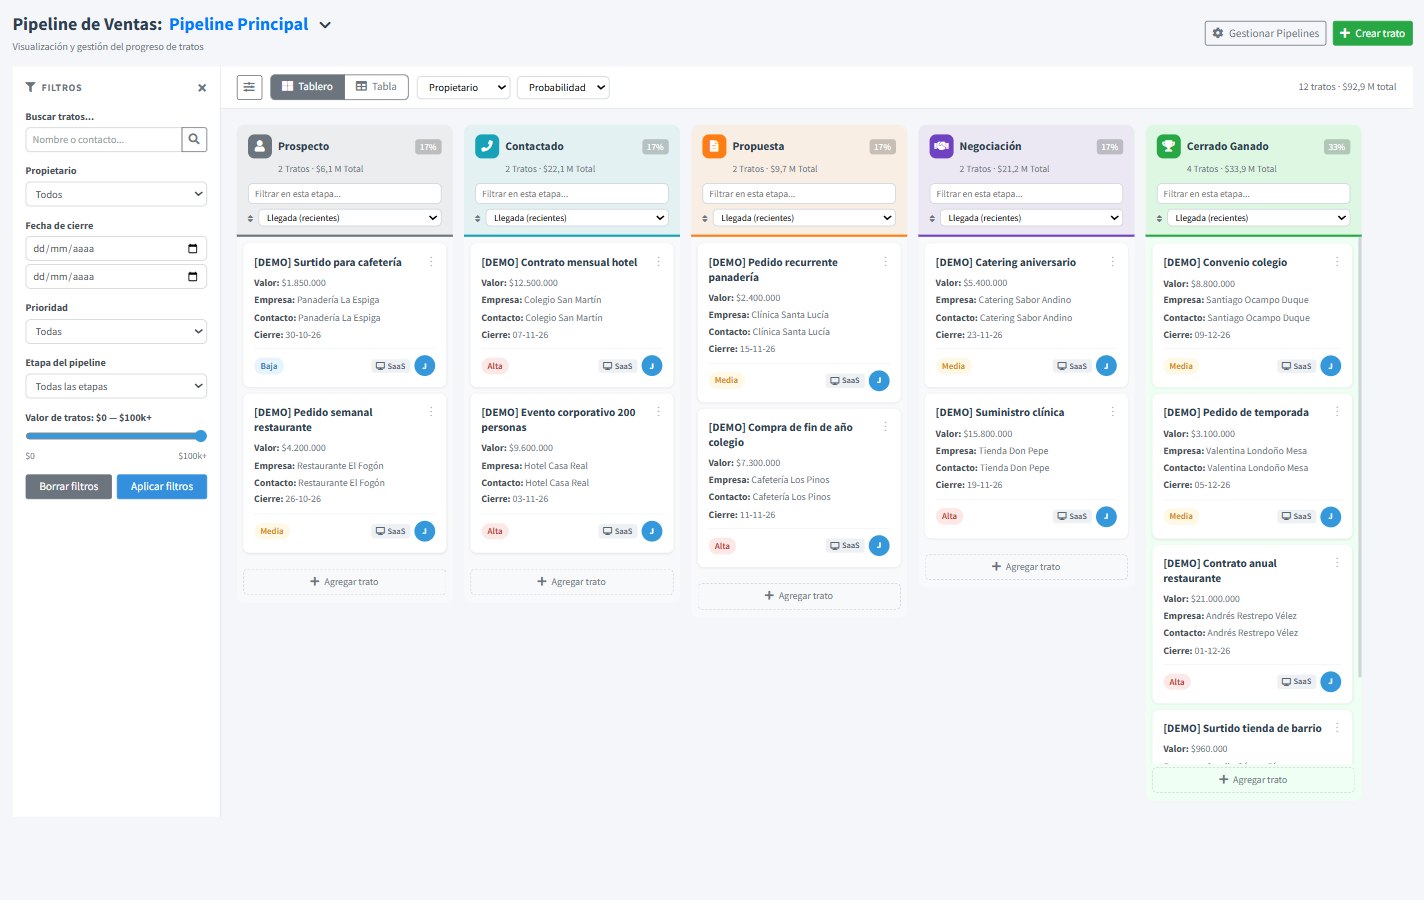Open the sidebar Propietario filter showing Todos
1424x900 pixels.
pyautogui.click(x=116, y=194)
